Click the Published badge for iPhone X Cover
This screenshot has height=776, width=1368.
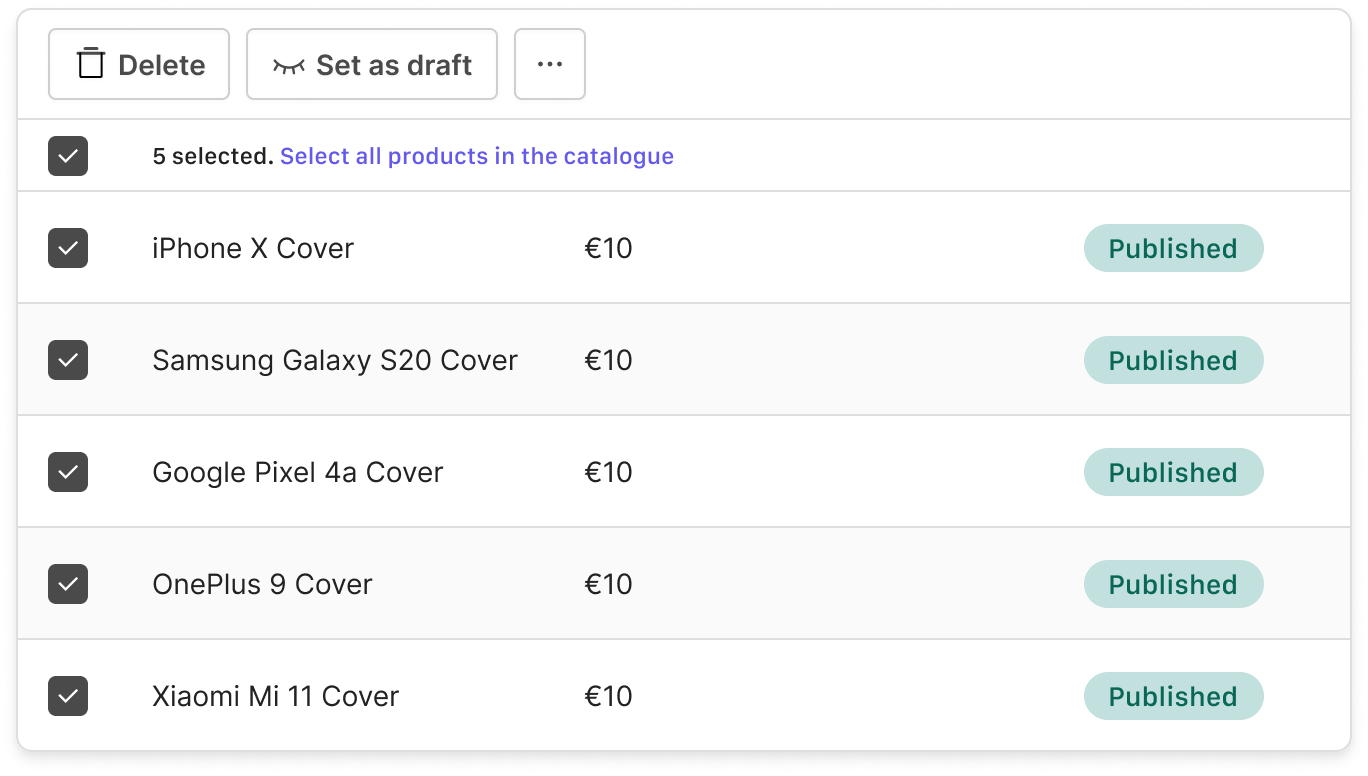pyautogui.click(x=1173, y=248)
